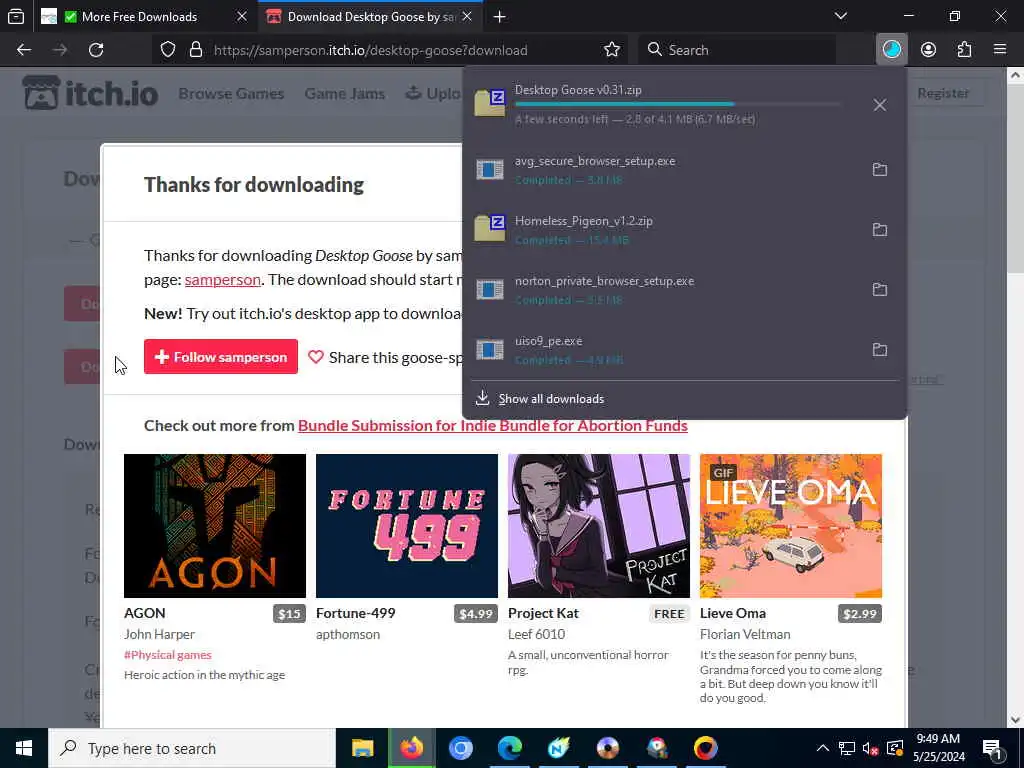This screenshot has height=768, width=1024.
Task: Show hidden system tray icons
Action: click(823, 748)
